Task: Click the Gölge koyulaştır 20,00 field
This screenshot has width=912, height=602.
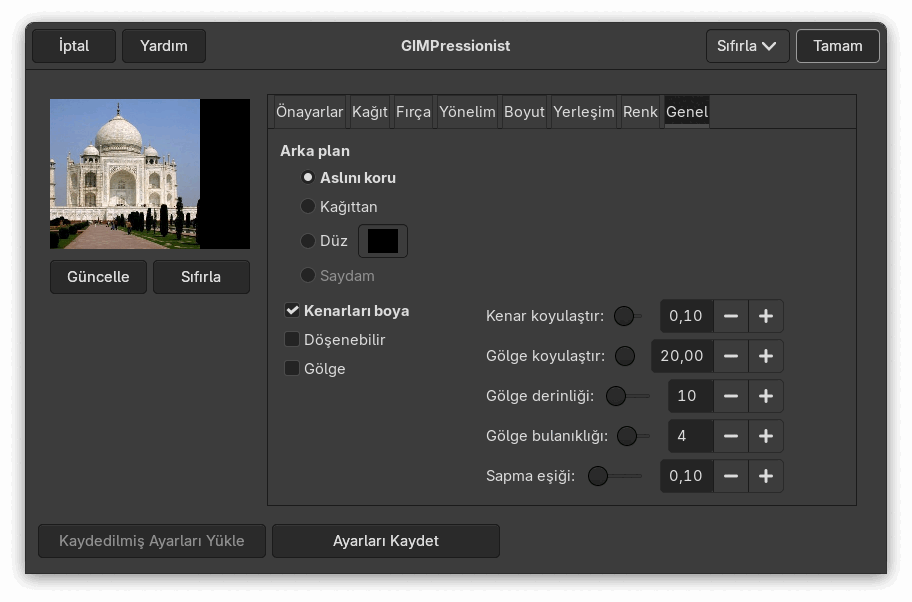Action: (682, 356)
